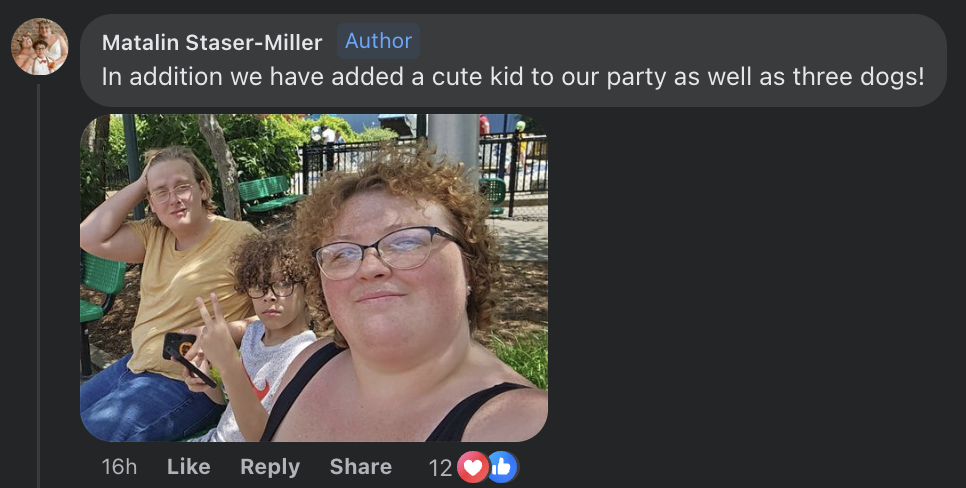Viewport: 966px width, 488px height.
Task: Click the woman's glasses in the photo
Action: point(387,251)
